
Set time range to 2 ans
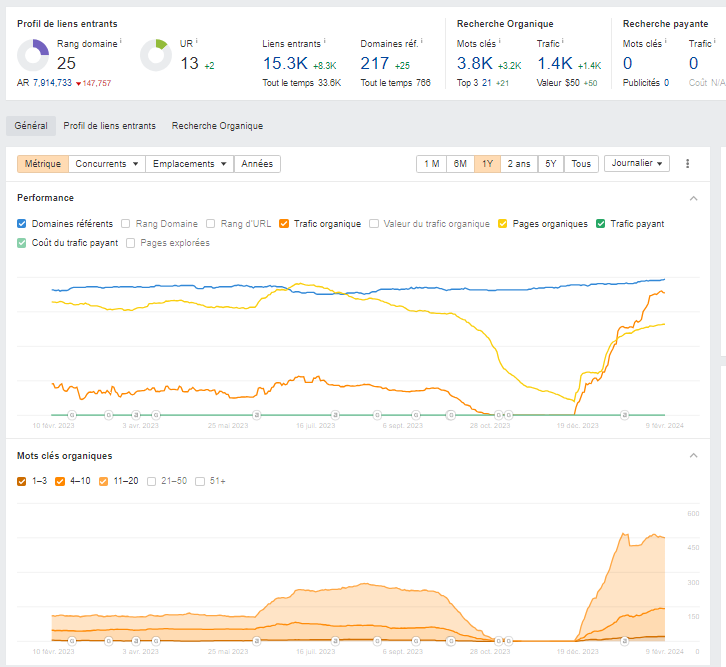point(519,164)
